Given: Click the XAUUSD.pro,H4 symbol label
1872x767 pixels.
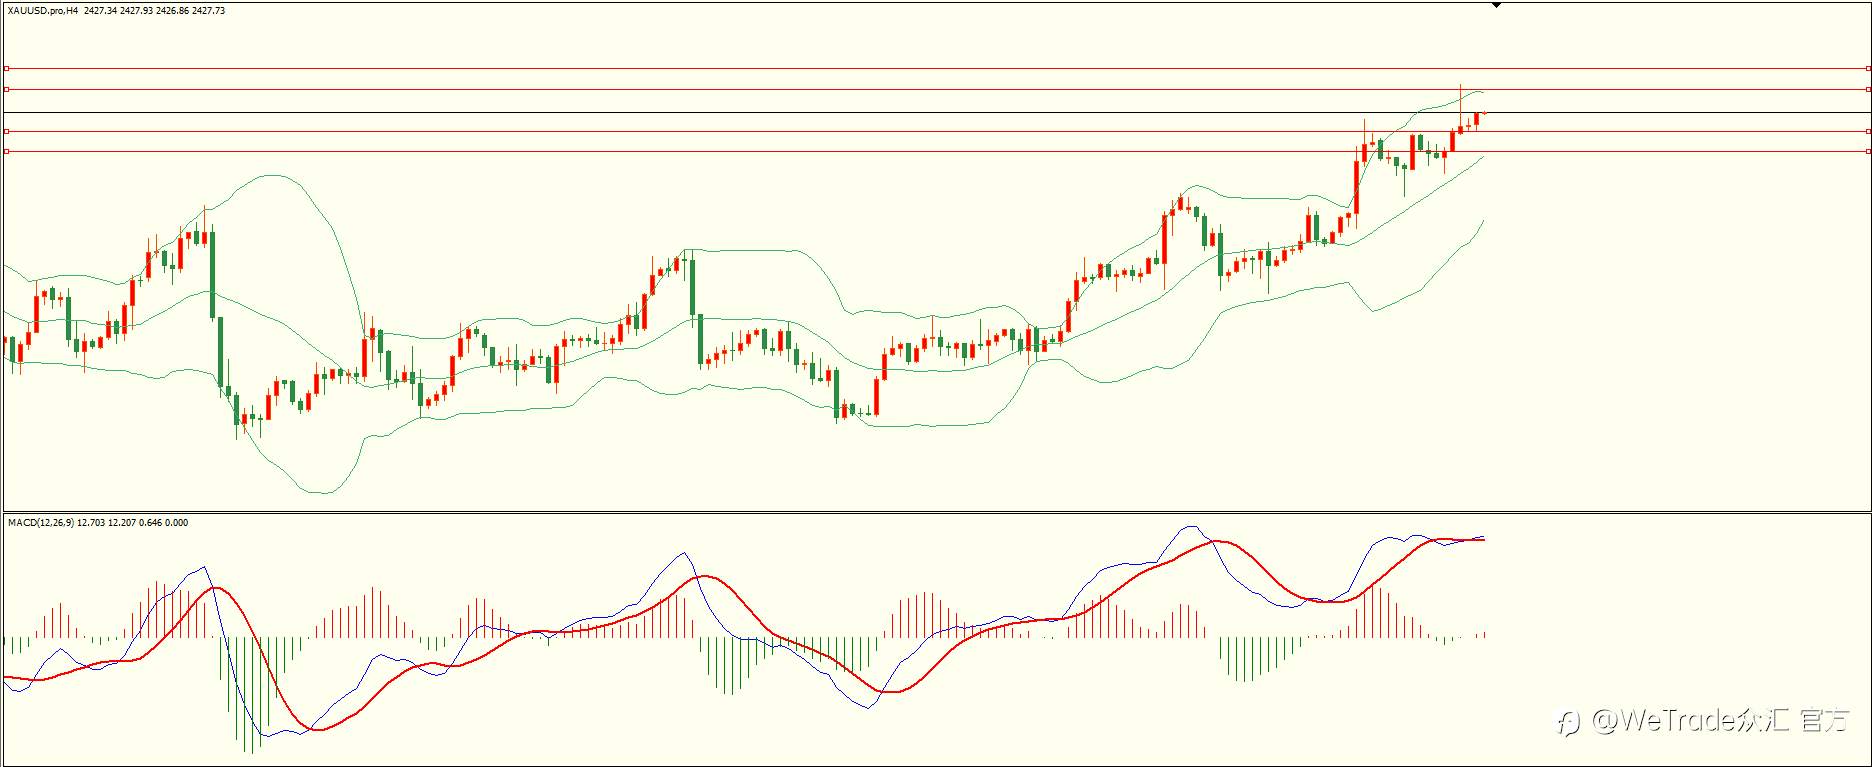Looking at the screenshot, I should [x=43, y=11].
